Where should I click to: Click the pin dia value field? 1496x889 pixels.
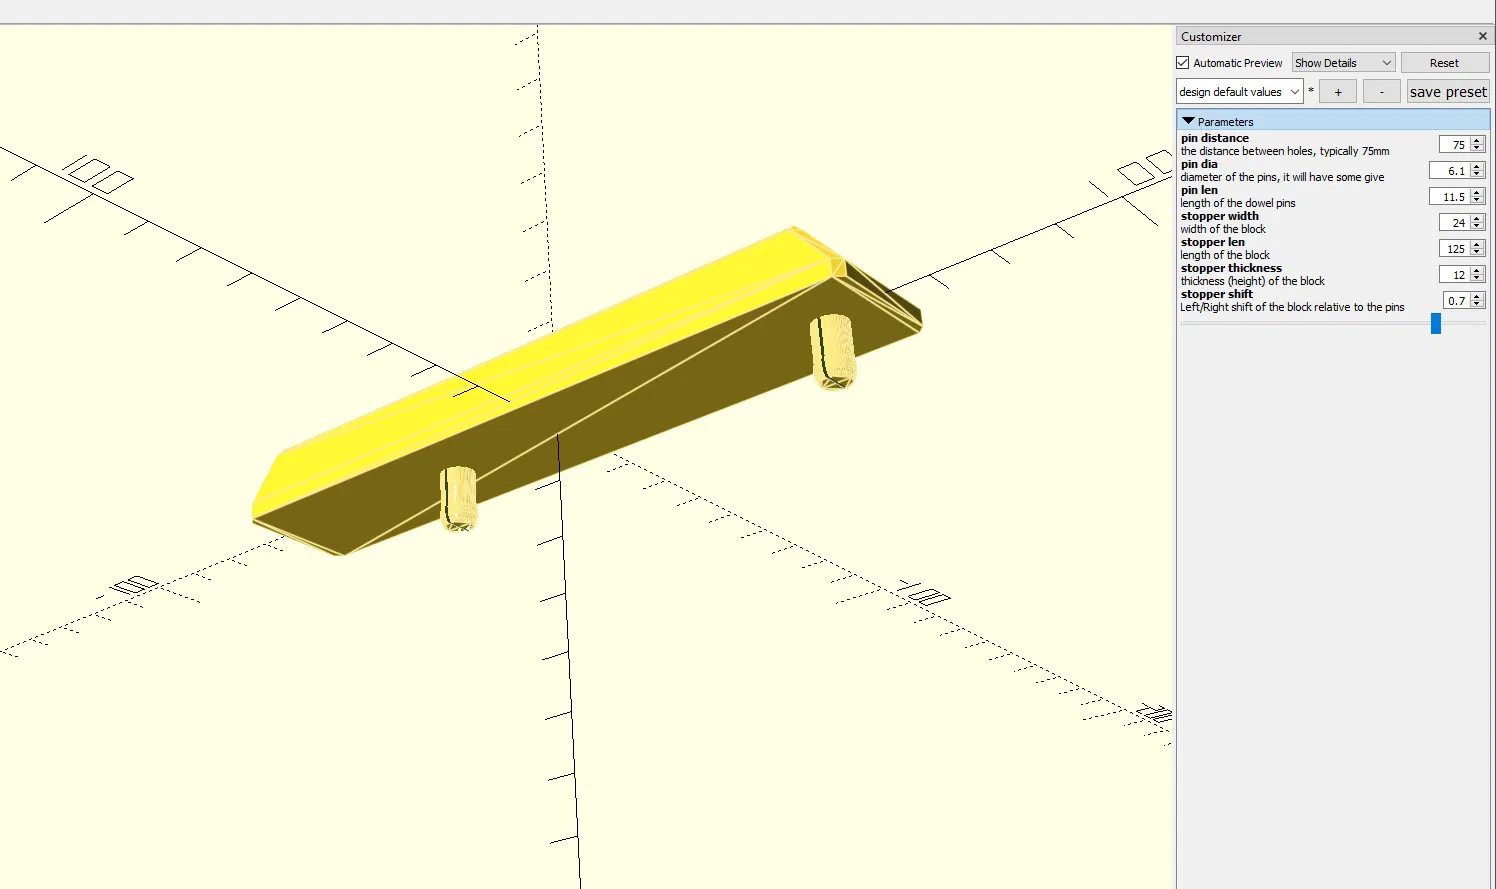click(x=1449, y=171)
